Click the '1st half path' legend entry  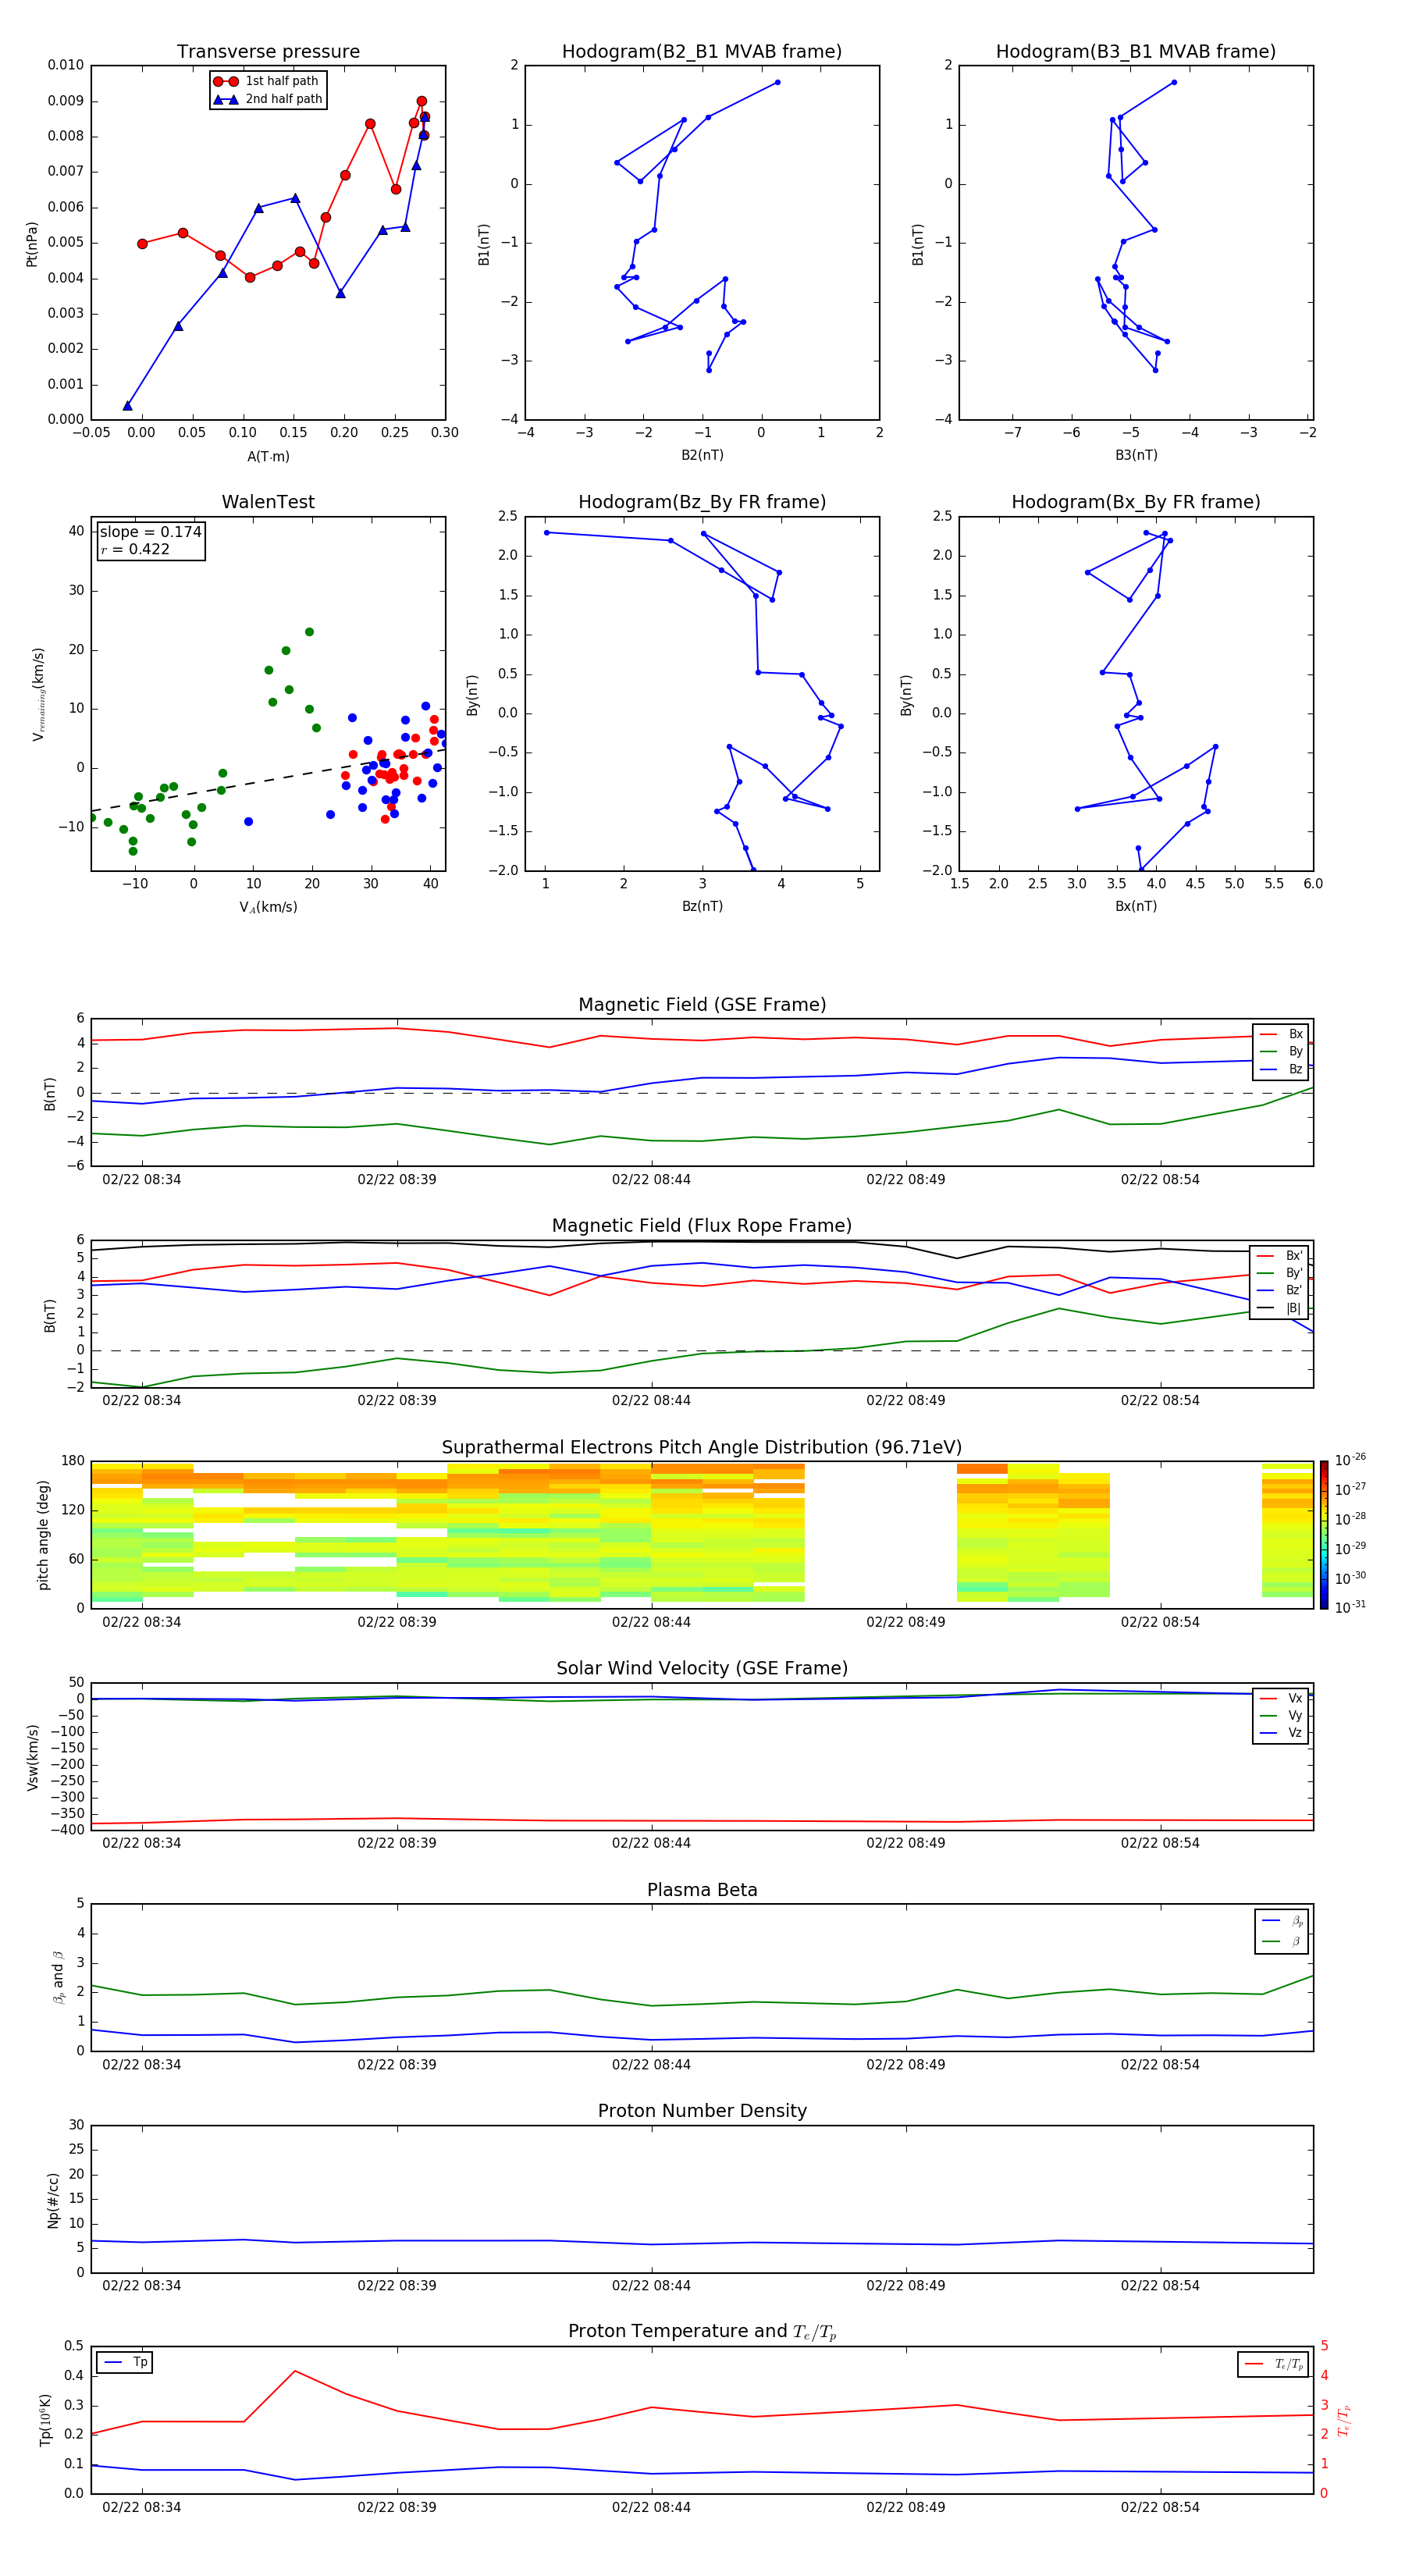[x=266, y=81]
